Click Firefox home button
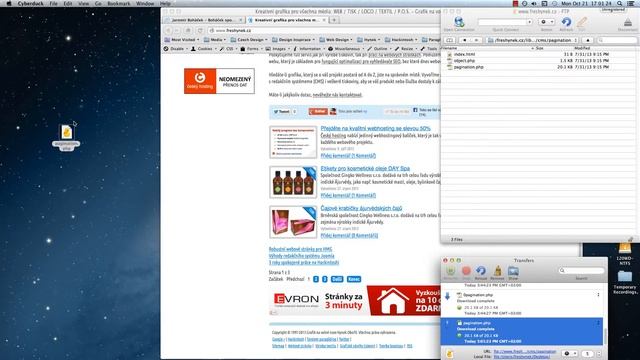The height and width of the screenshot is (360, 640). 188,30
